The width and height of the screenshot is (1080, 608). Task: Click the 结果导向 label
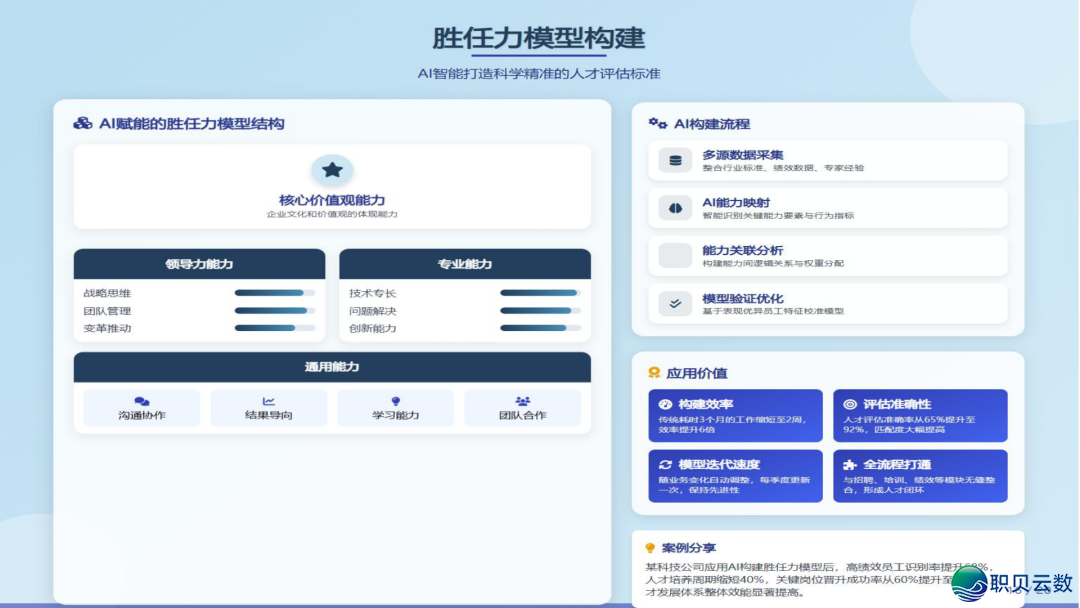269,415
